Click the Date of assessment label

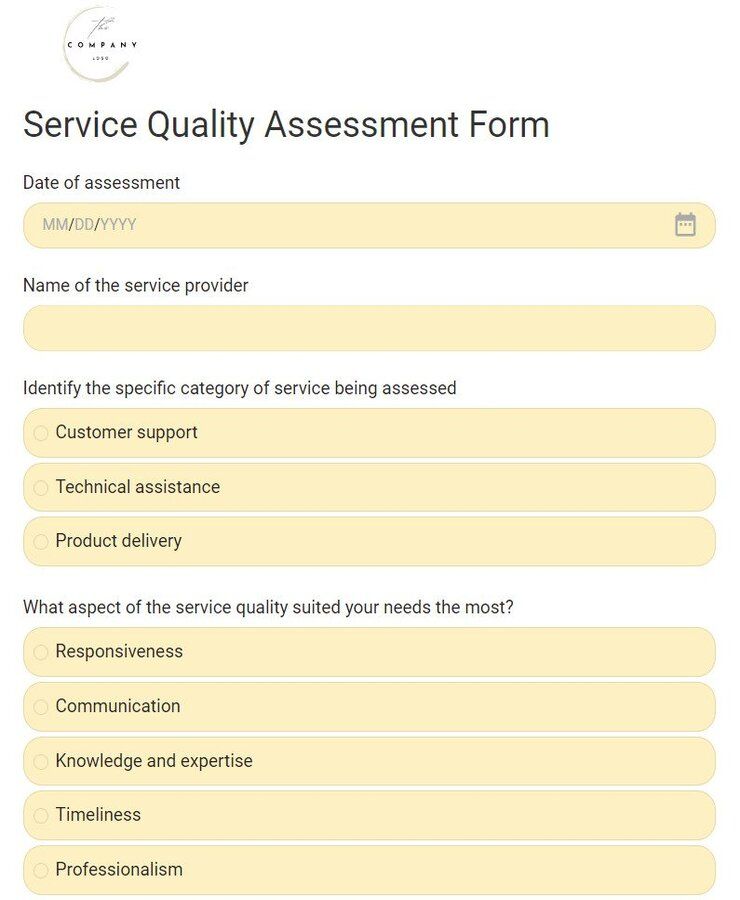(101, 183)
